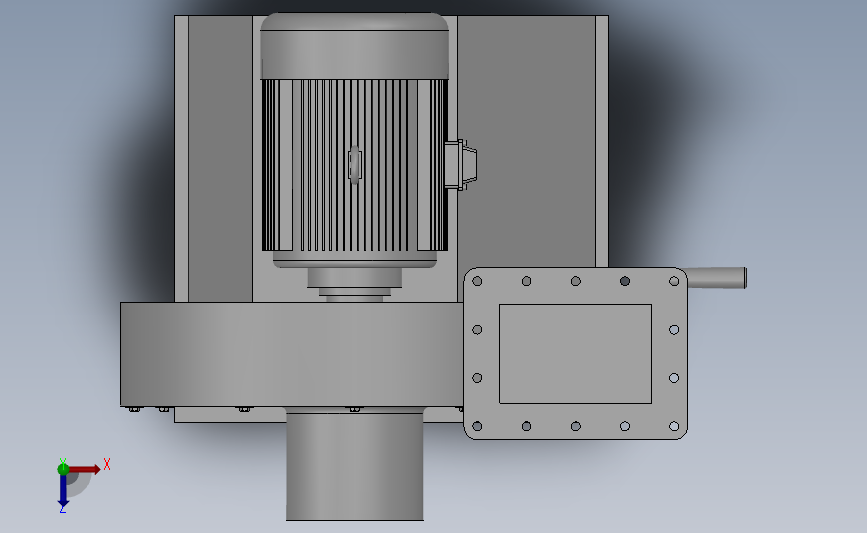The height and width of the screenshot is (533, 867).
Task: Select the wide blower housing body
Action: pos(291,354)
